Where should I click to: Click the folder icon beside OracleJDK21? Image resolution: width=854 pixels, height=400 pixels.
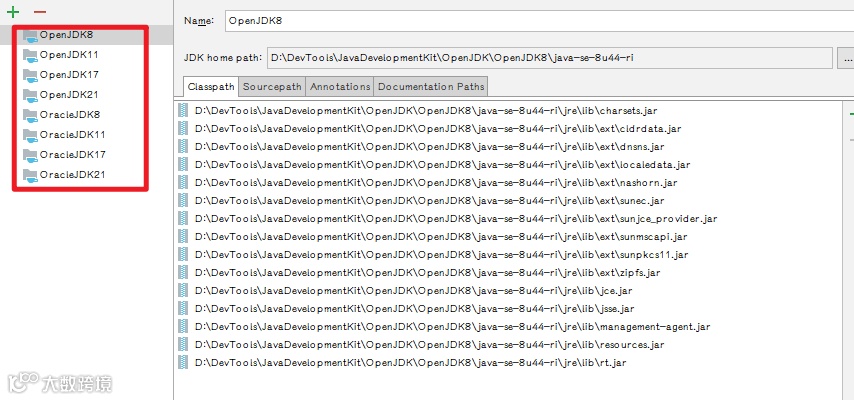[30, 175]
